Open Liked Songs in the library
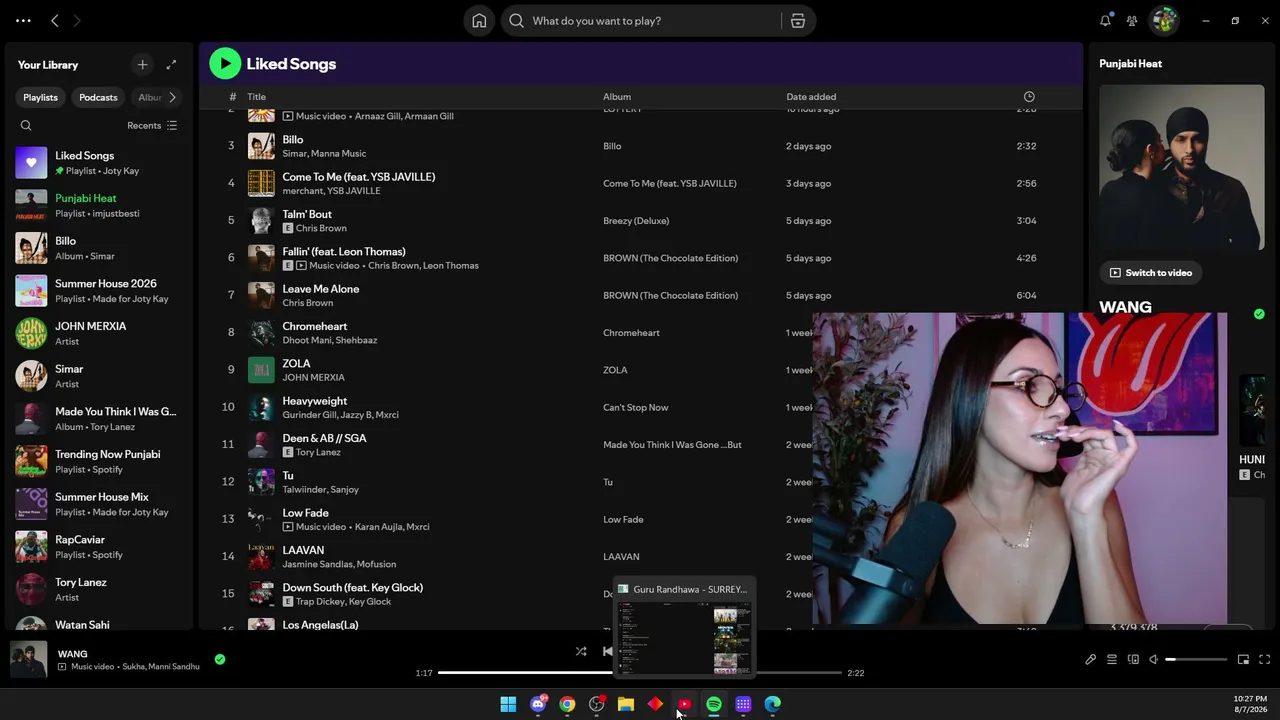The image size is (1280, 720). [x=98, y=163]
